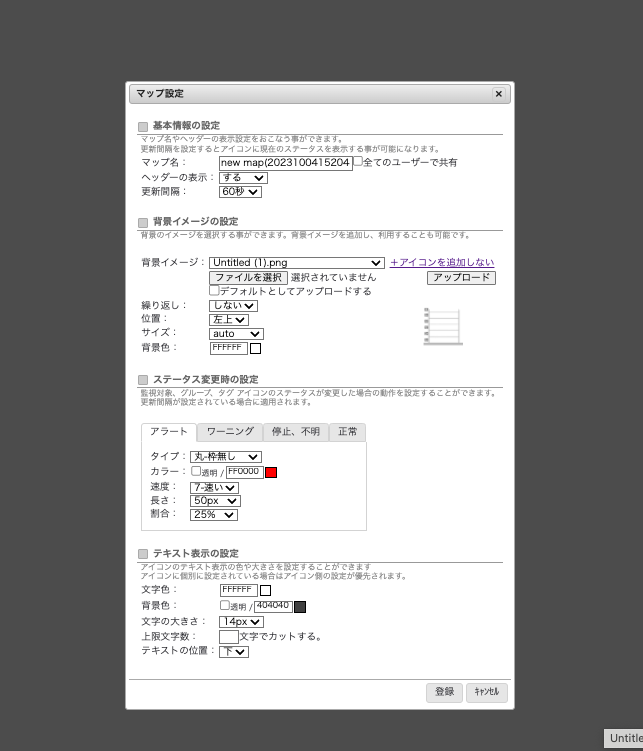Open the タイプ 丸-枠無し dropdown

click(226, 457)
